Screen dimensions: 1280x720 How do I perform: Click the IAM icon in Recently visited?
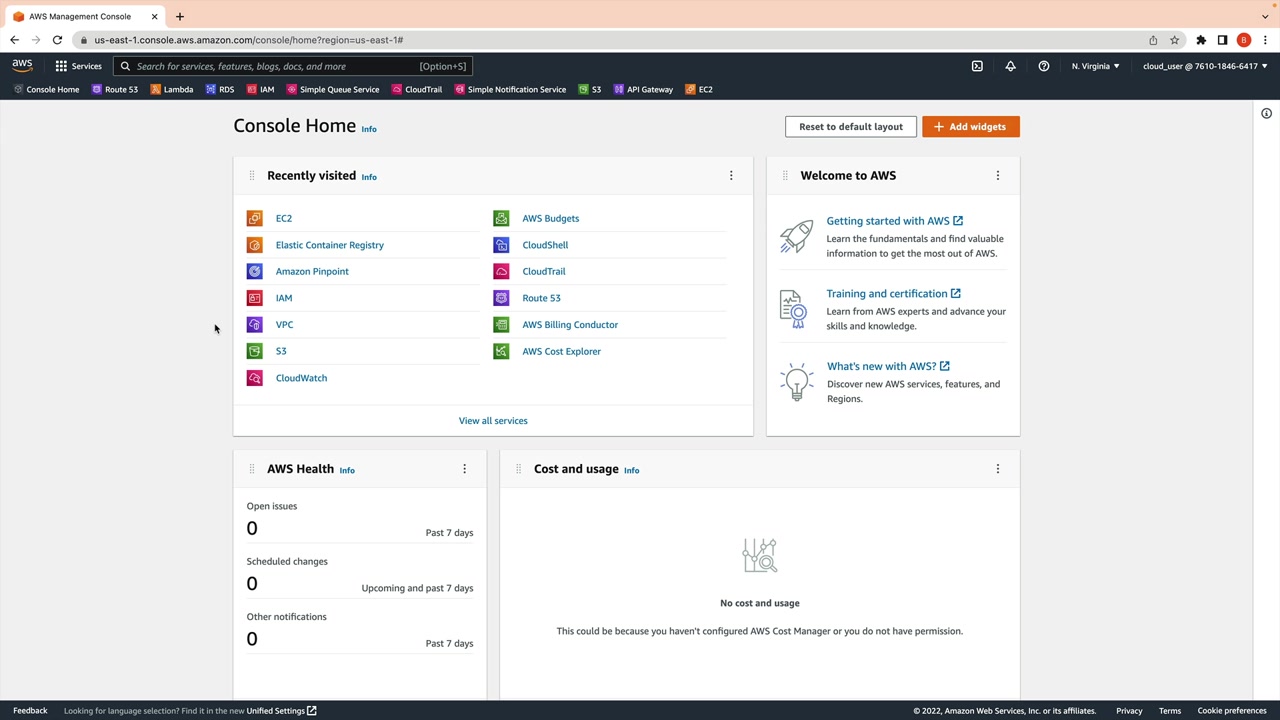click(255, 298)
